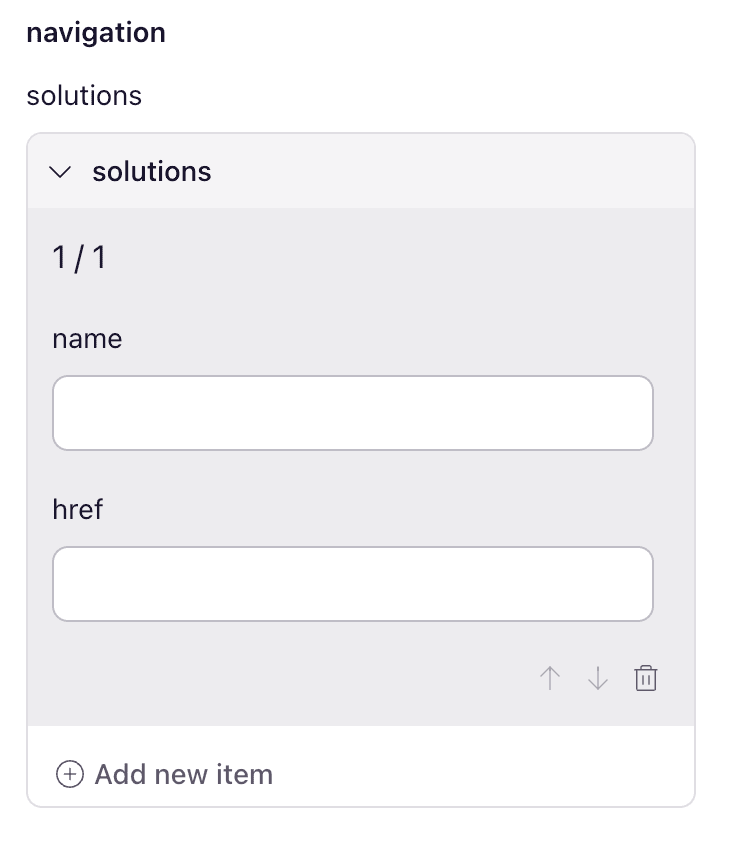Delete the solutions item with trash icon
The height and width of the screenshot is (842, 730).
pos(645,678)
